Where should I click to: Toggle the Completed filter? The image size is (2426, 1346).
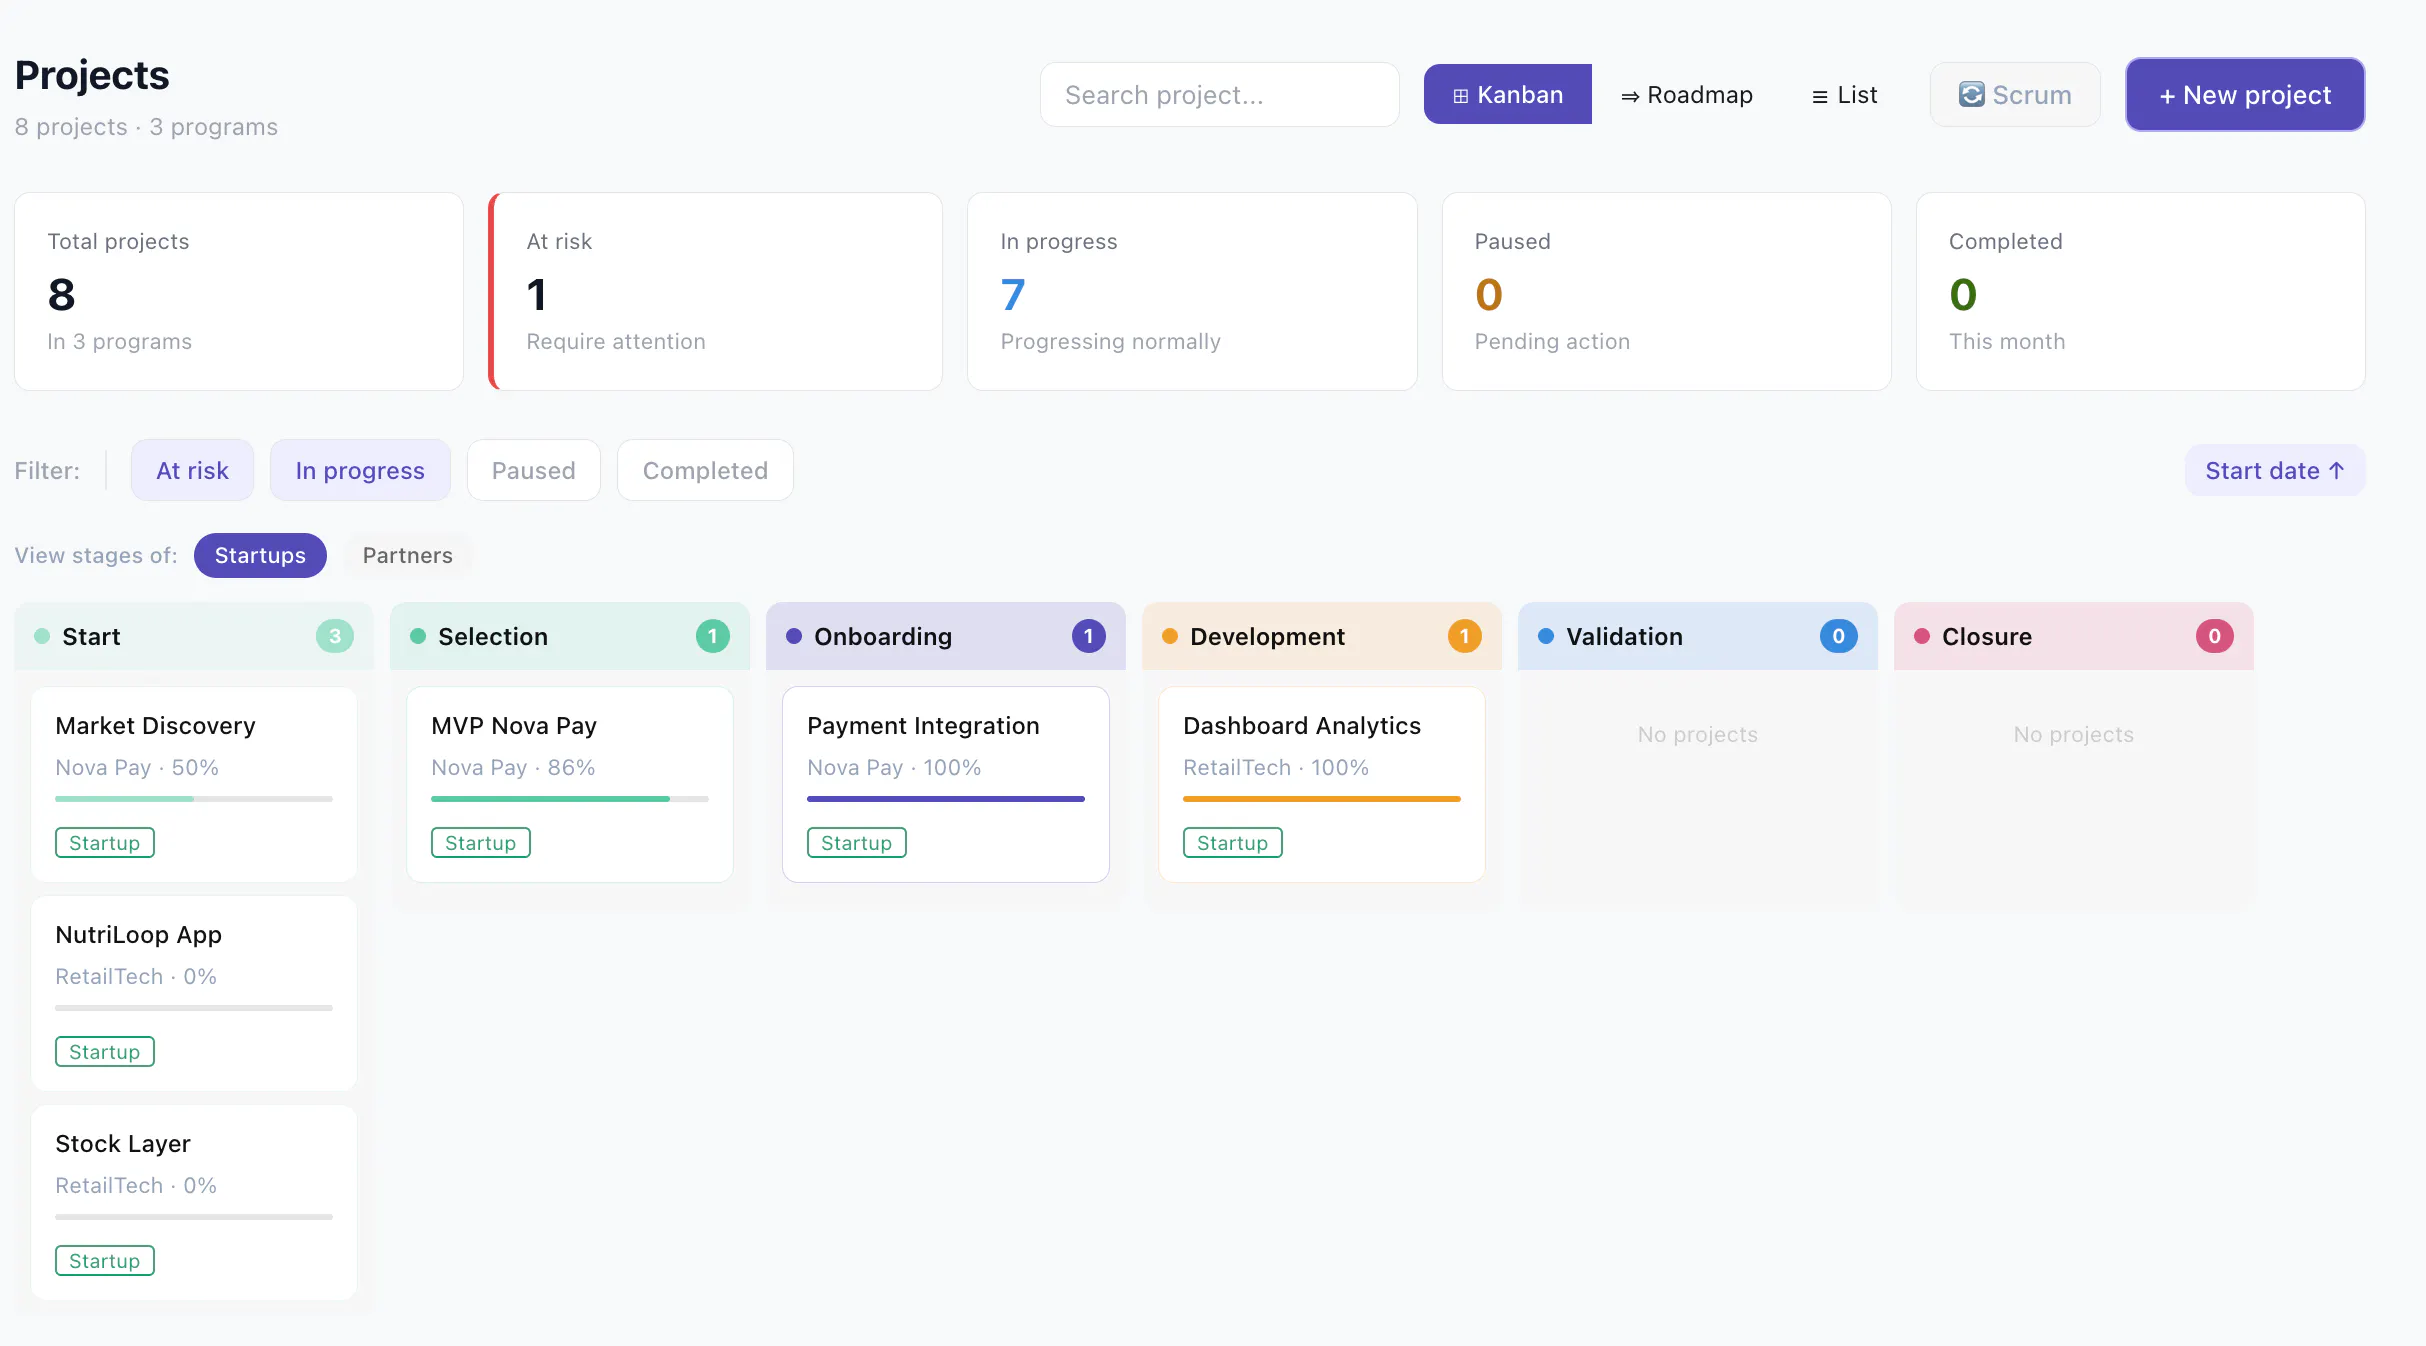(x=705, y=470)
